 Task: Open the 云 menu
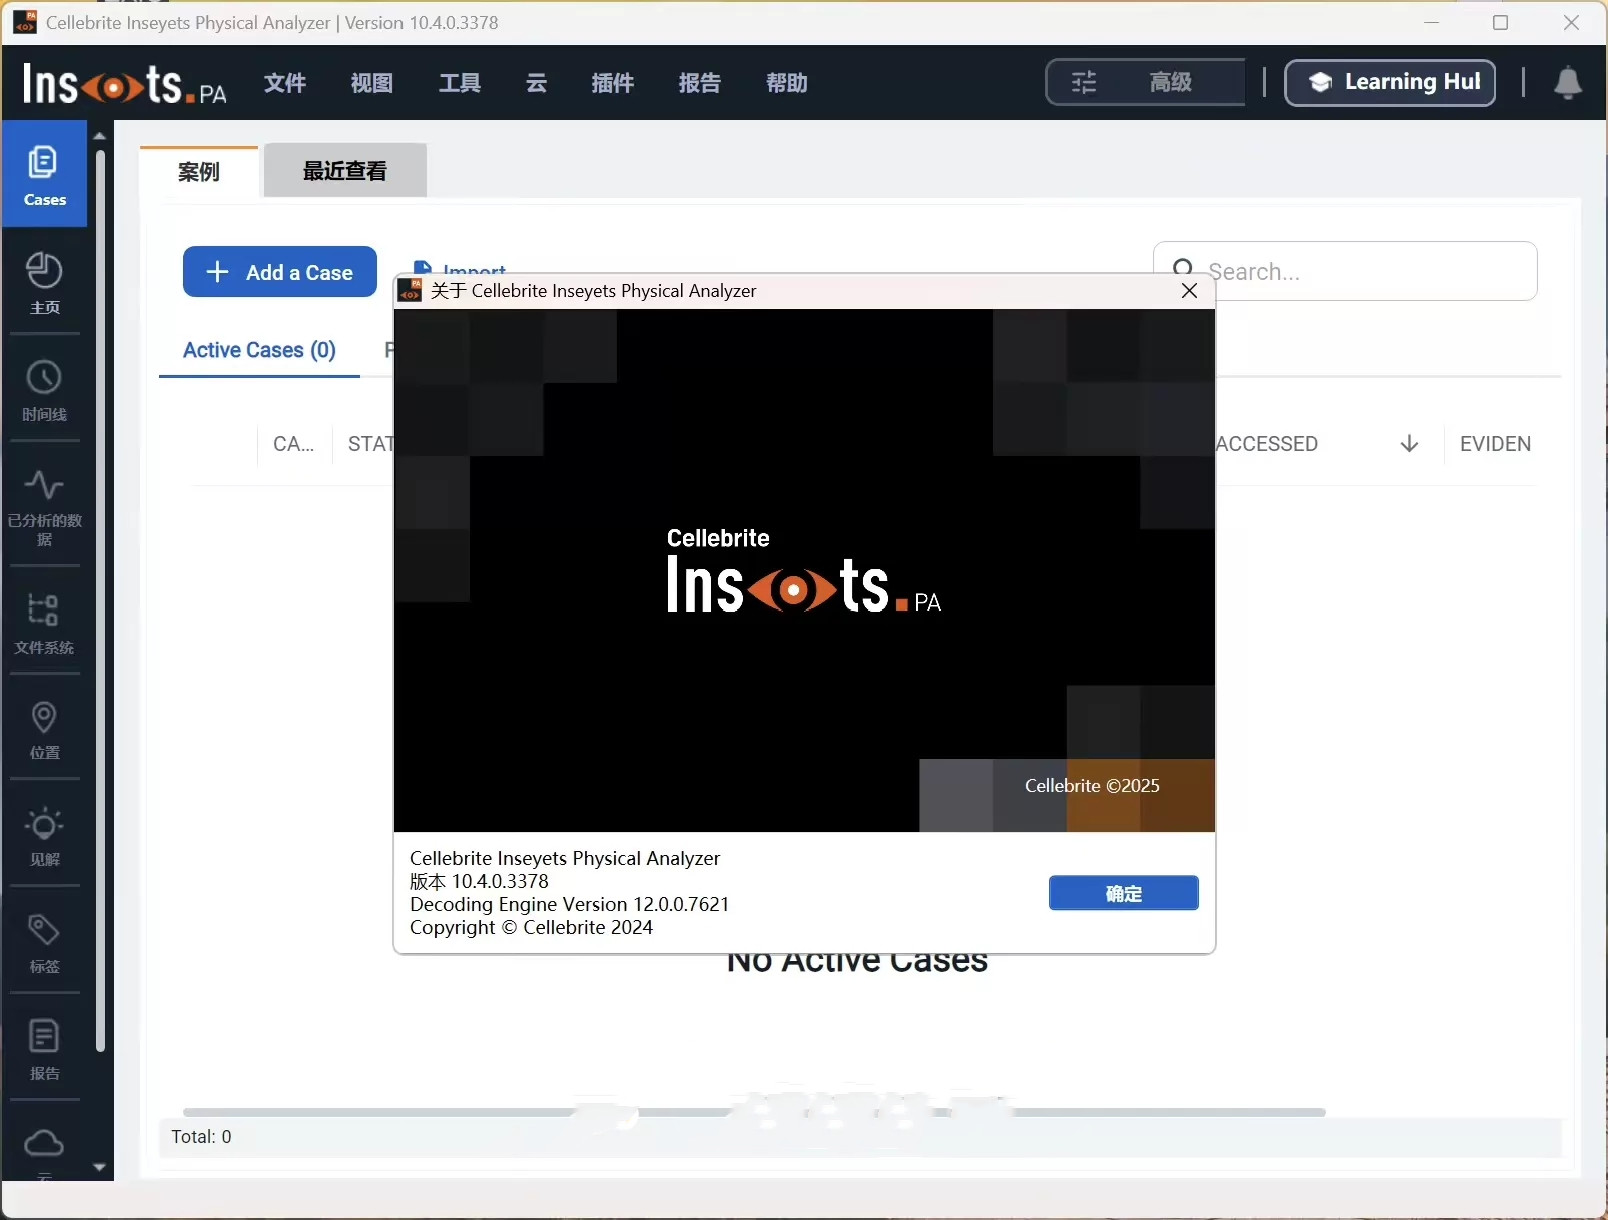click(x=536, y=83)
